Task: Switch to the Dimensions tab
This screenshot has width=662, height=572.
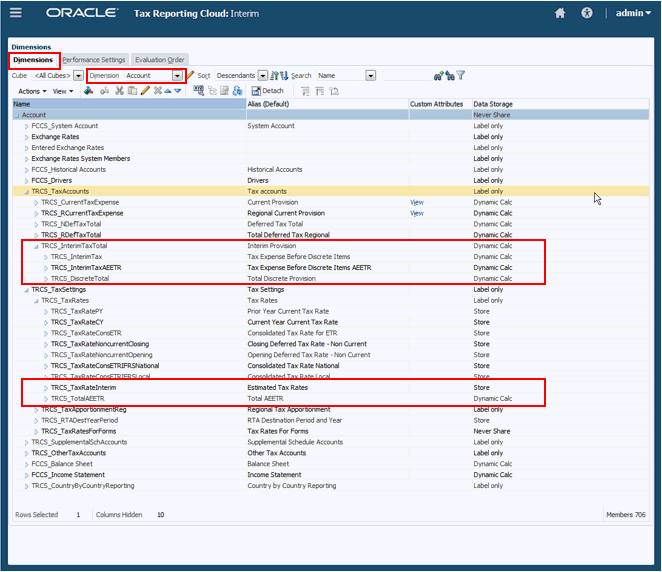Action: click(33, 60)
